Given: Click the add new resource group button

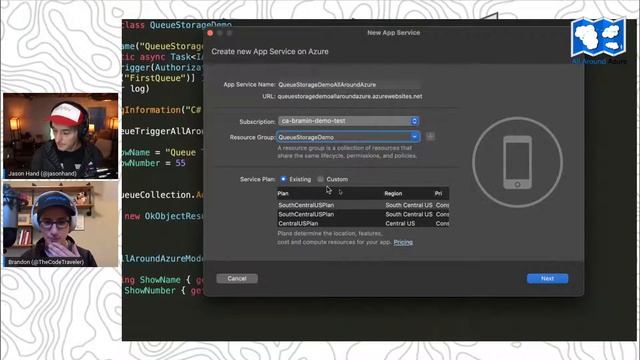Looking at the screenshot, I should [430, 137].
